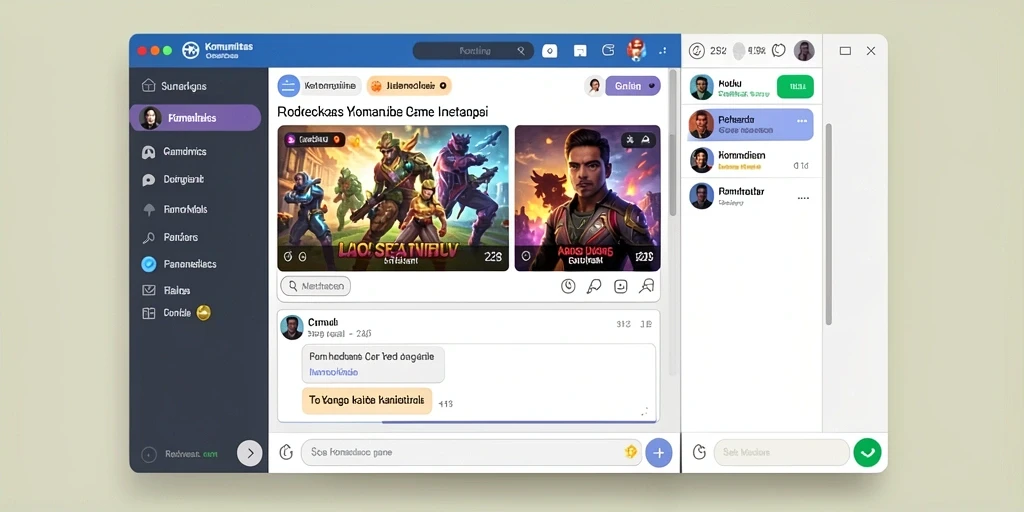Click the upper scrollbar of the main feed
Screen dimensions: 1024x512
click(673, 144)
